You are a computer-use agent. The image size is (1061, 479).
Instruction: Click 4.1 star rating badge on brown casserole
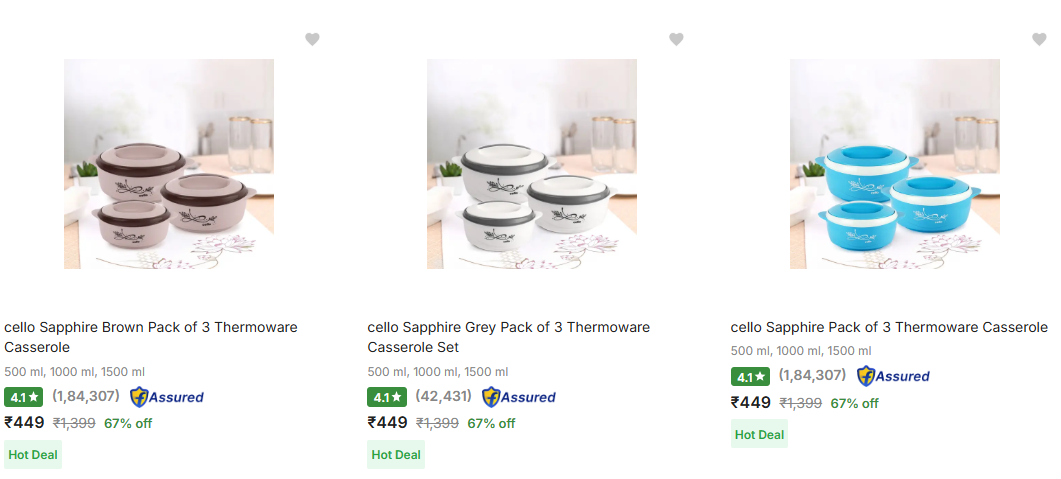[x=23, y=397]
